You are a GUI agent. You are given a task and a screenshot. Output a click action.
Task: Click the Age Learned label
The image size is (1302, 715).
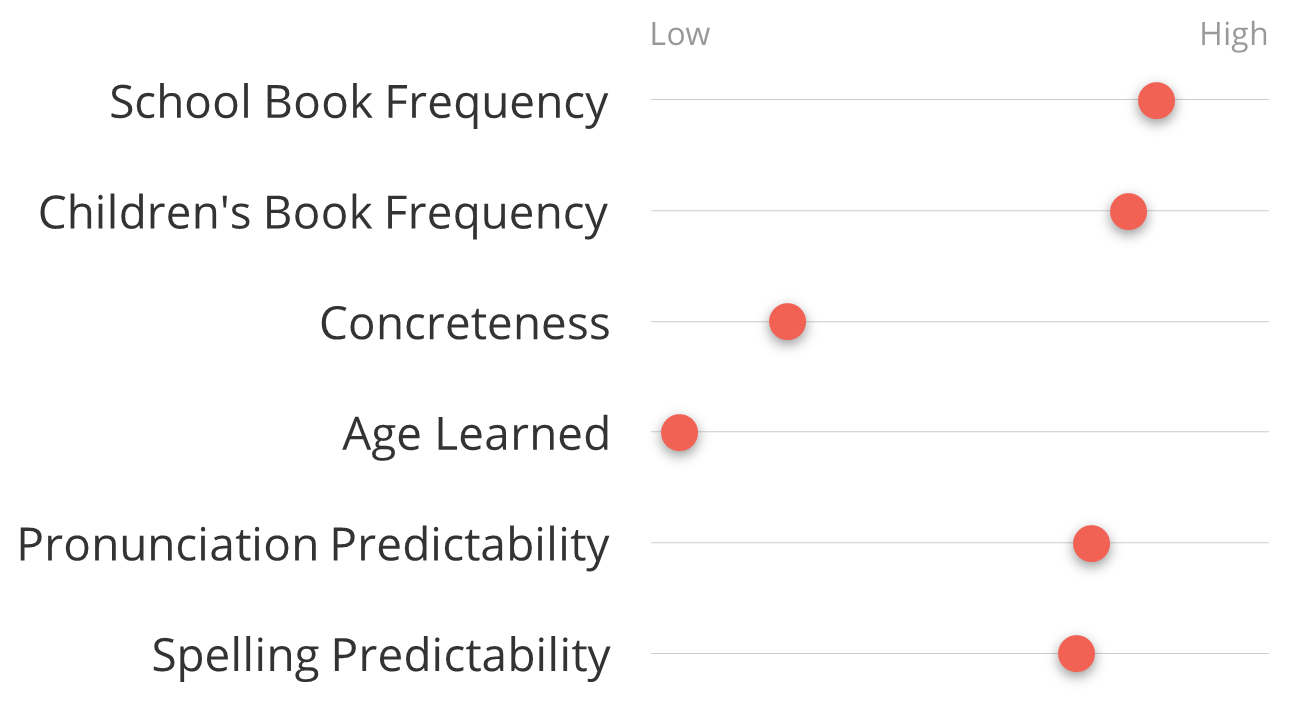point(476,435)
